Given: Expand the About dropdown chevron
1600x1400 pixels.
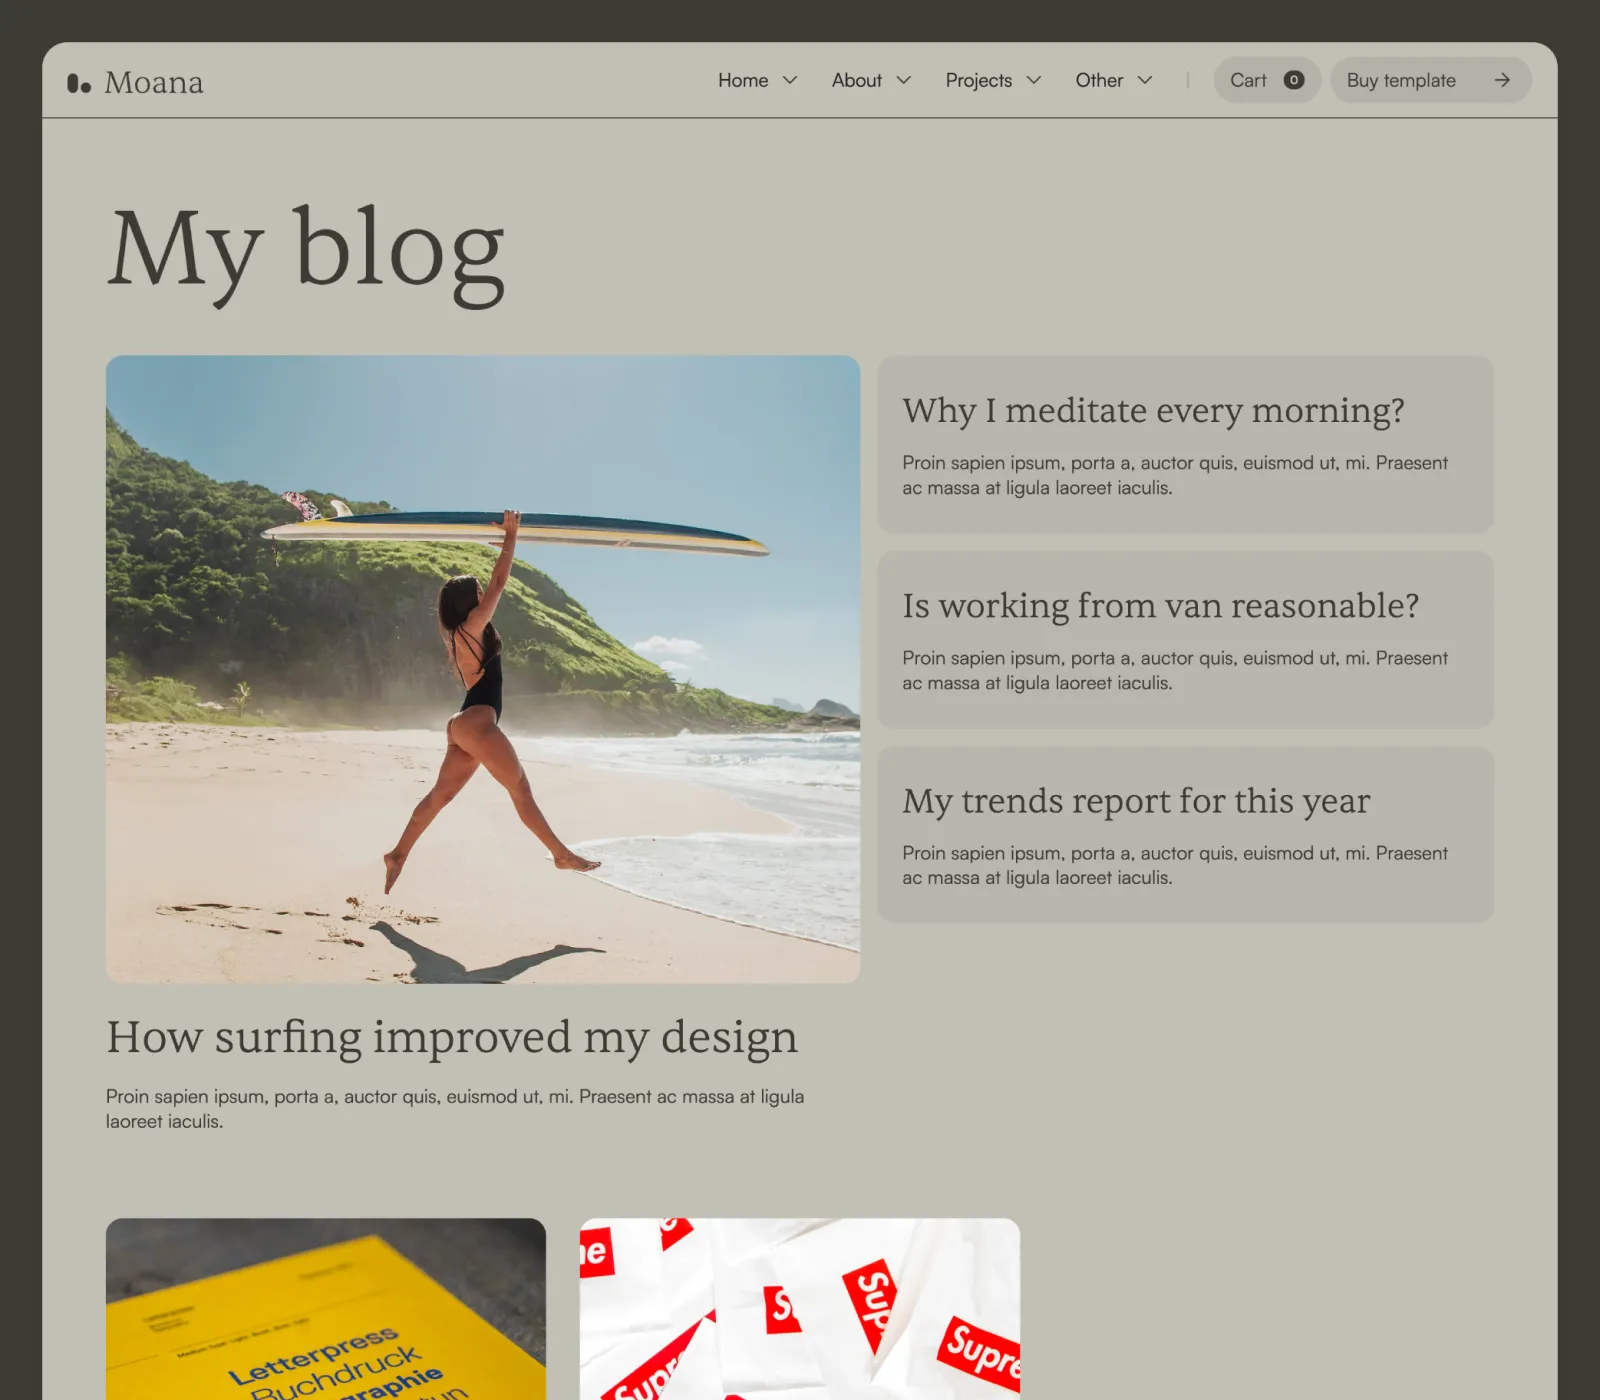Looking at the screenshot, I should (904, 80).
